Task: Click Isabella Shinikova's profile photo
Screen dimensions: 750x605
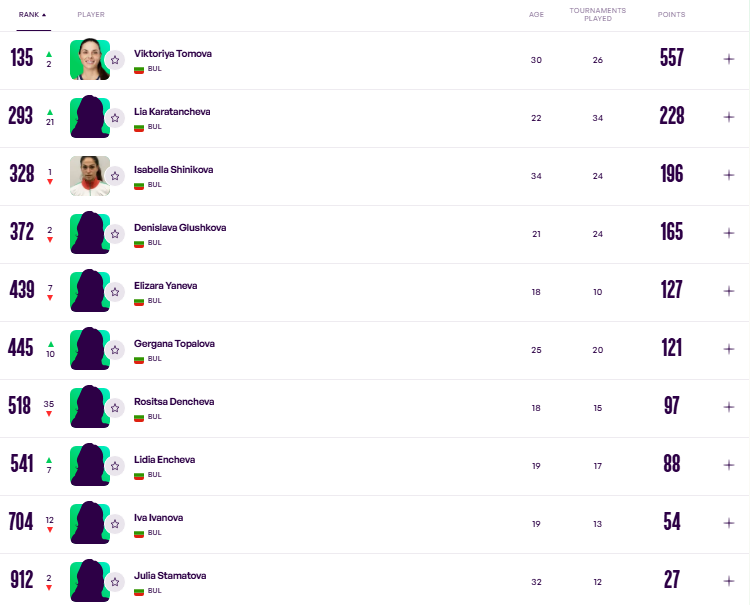Action: pos(90,176)
